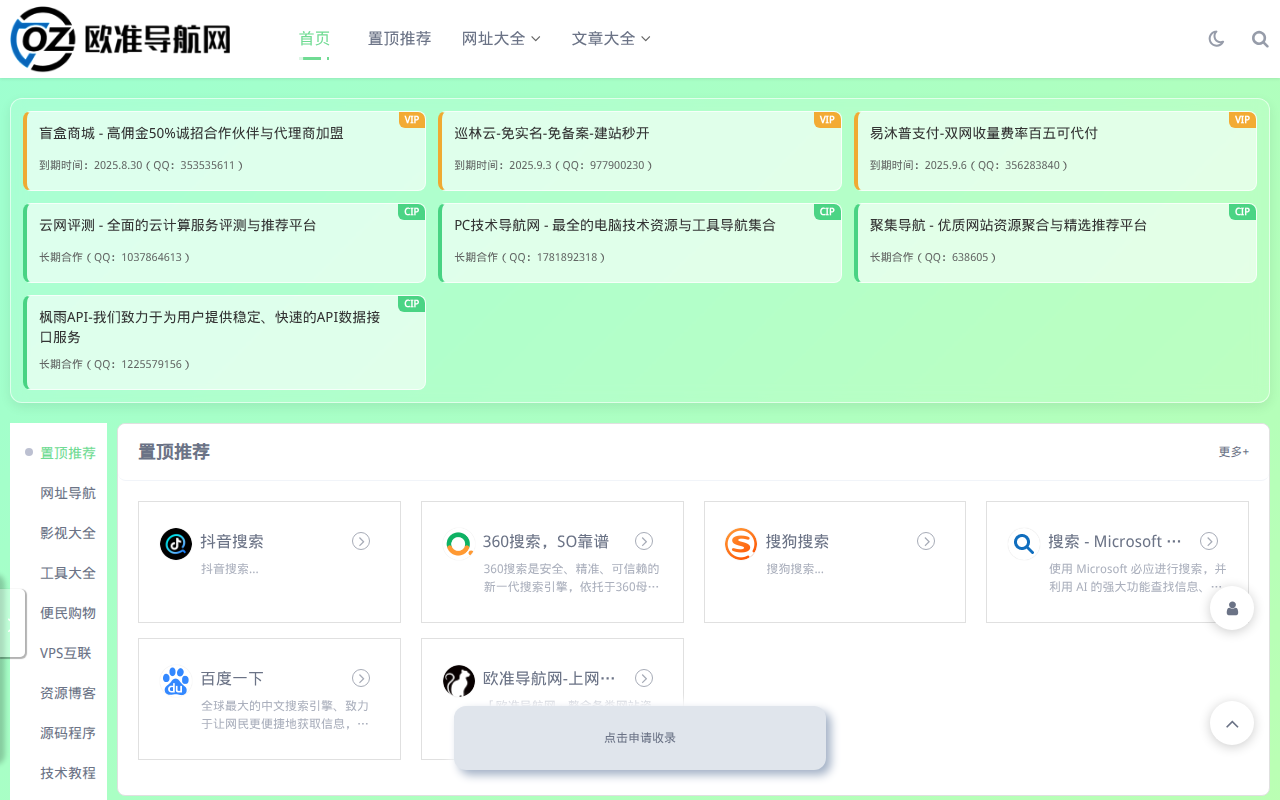The height and width of the screenshot is (800, 1280).
Task: Expand the 文章大全 dropdown menu
Action: click(611, 39)
